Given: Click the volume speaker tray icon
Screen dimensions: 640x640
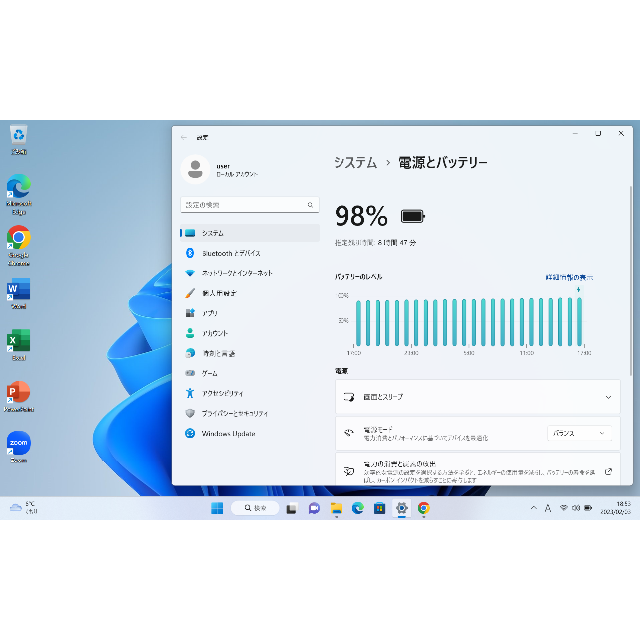Looking at the screenshot, I should coord(576,508).
